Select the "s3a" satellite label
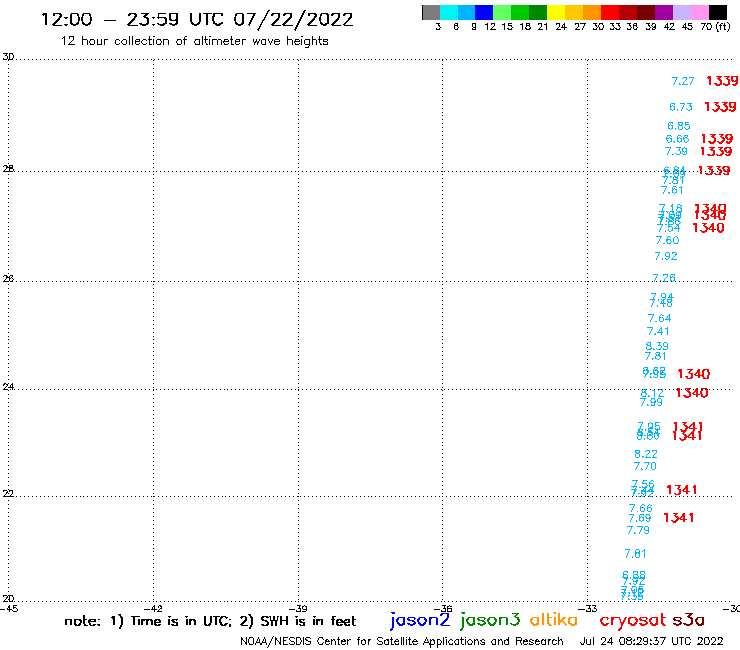The height and width of the screenshot is (650, 740). 689,620
